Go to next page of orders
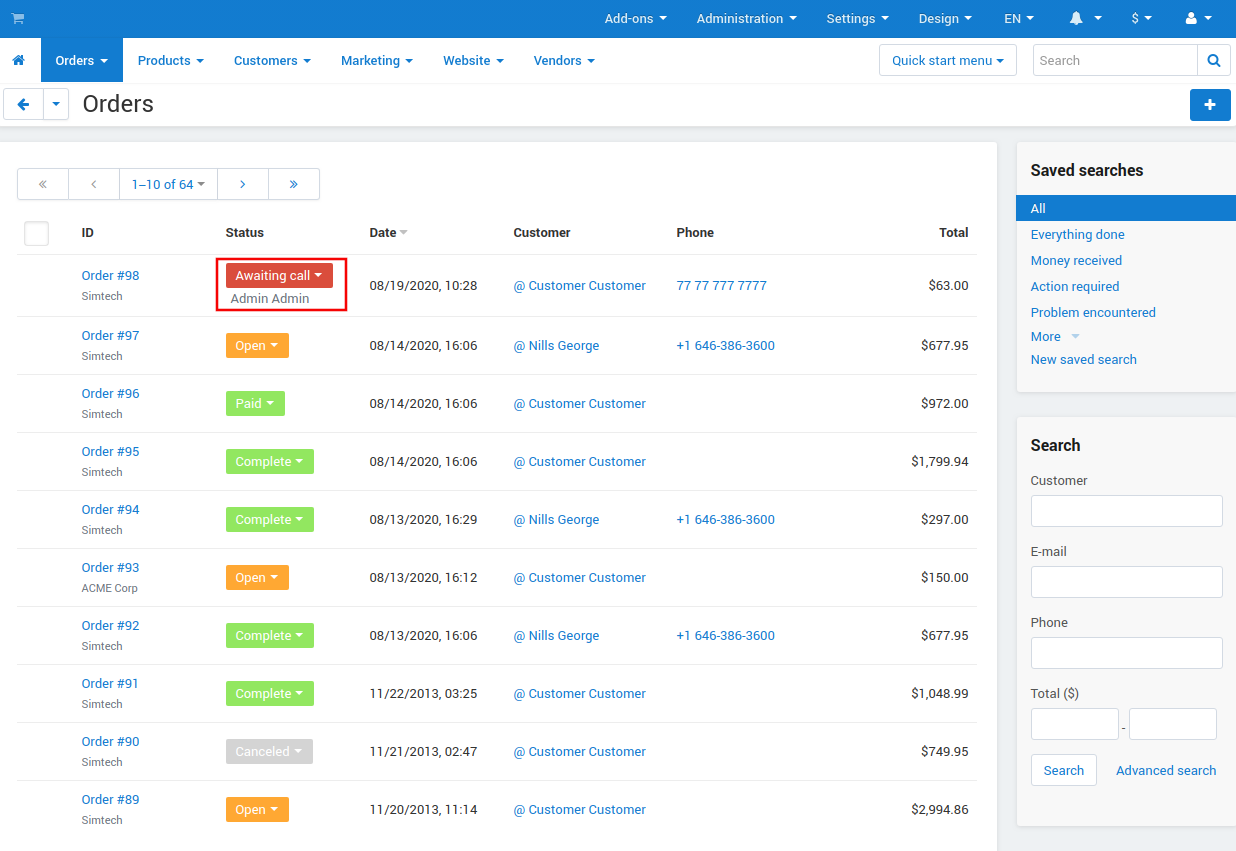 [243, 184]
